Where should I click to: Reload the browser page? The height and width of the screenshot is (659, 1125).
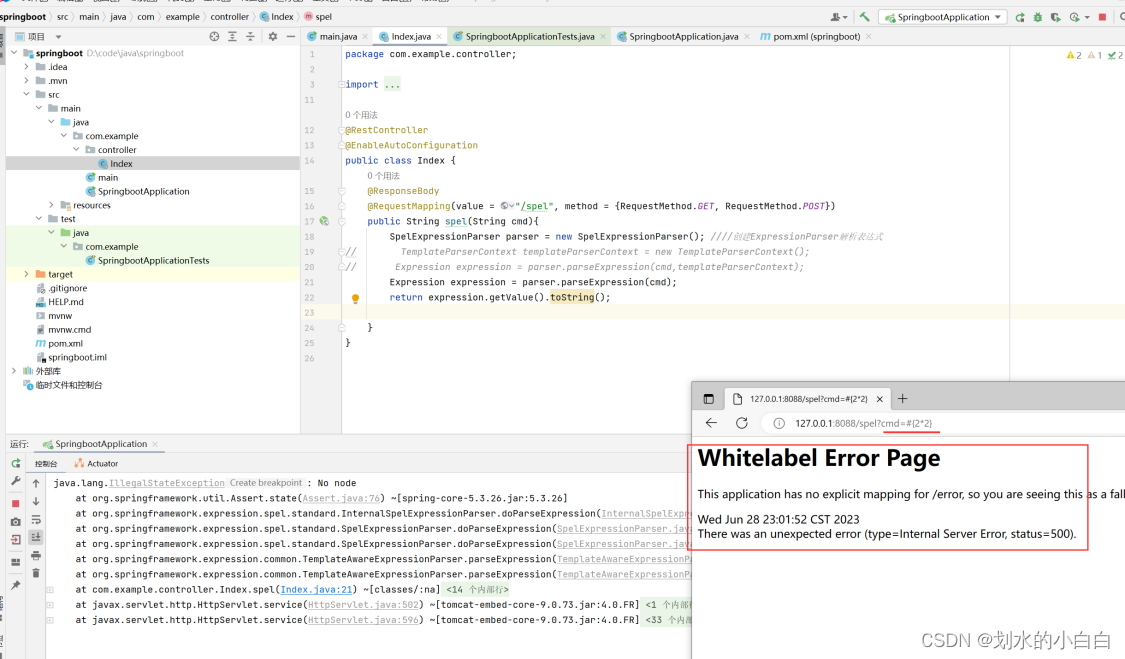[x=742, y=423]
